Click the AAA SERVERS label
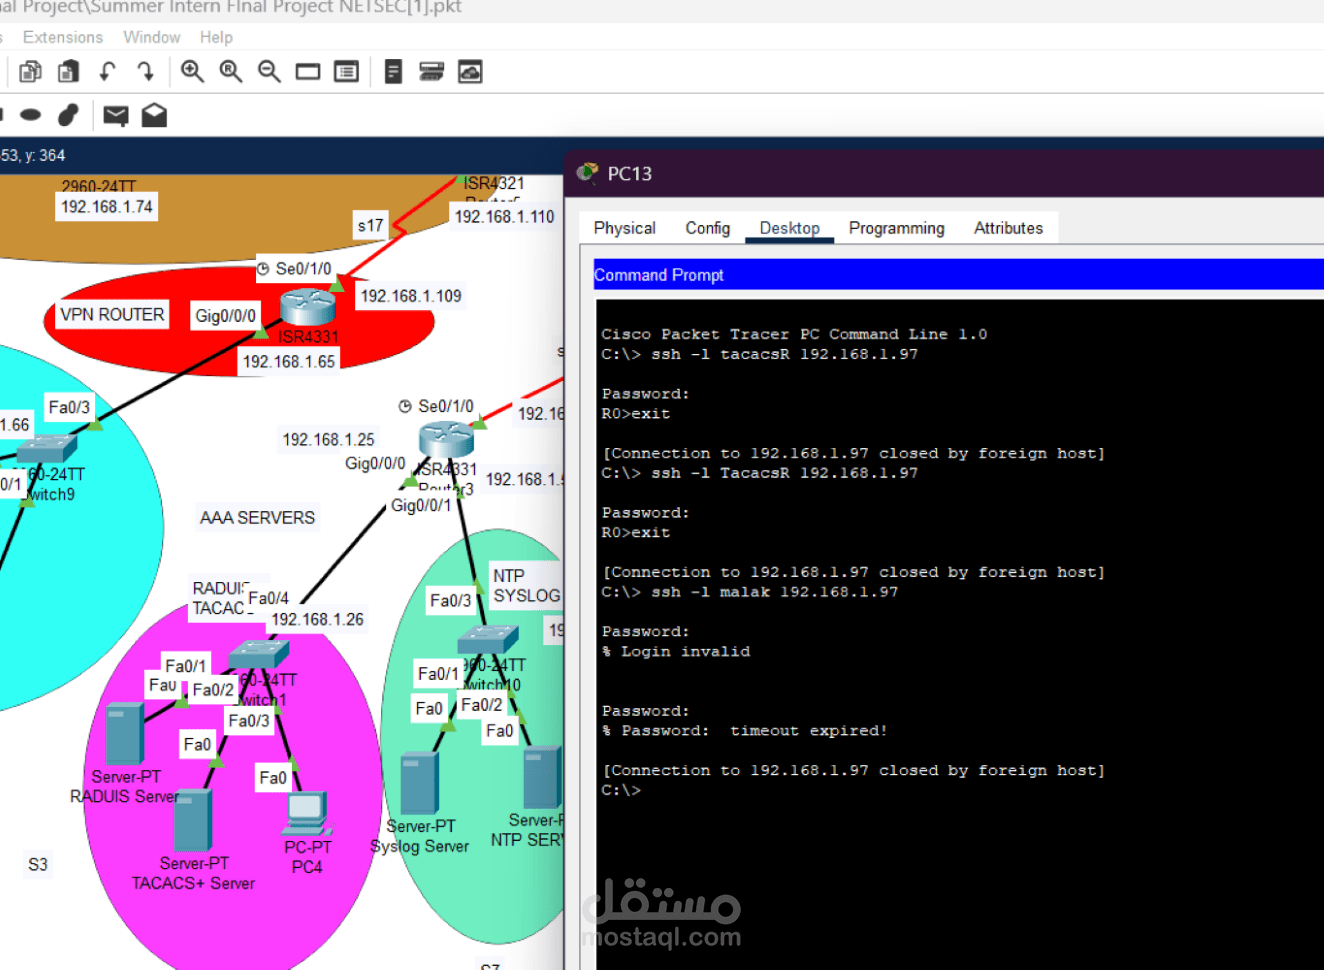Image resolution: width=1324 pixels, height=970 pixels. [x=257, y=518]
